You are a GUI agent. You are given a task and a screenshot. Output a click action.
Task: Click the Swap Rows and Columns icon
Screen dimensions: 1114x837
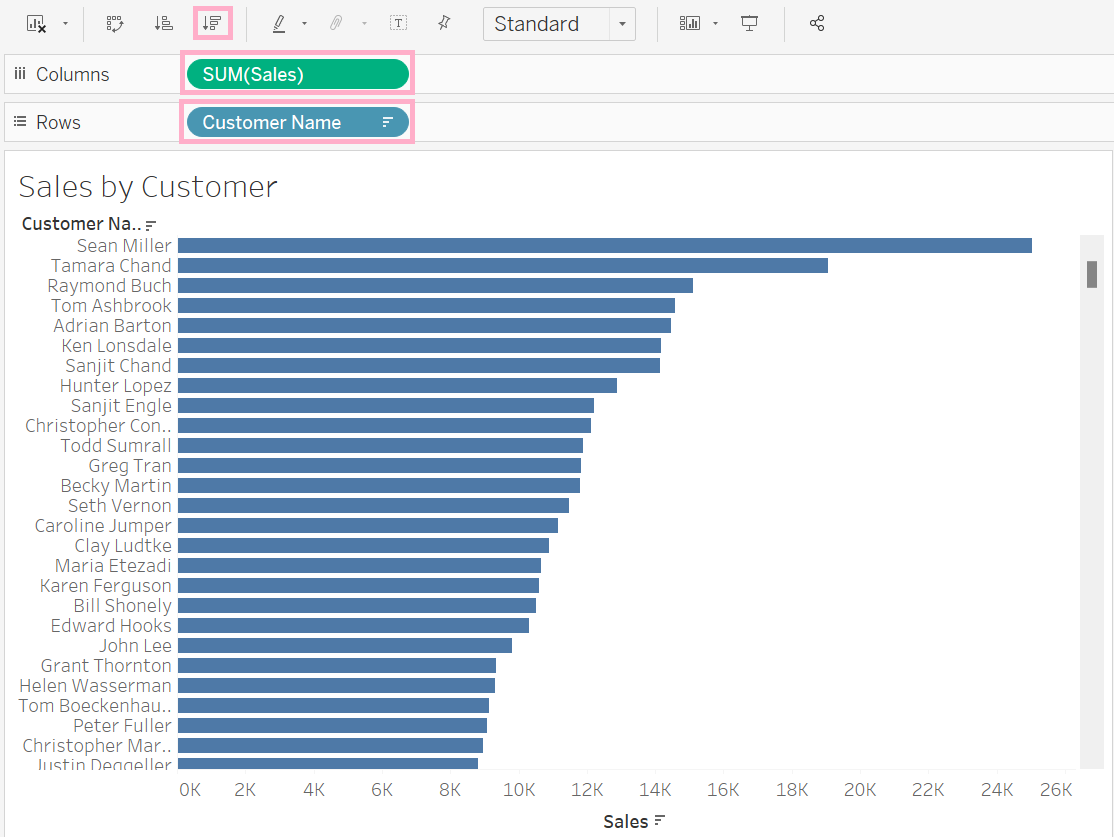(114, 23)
